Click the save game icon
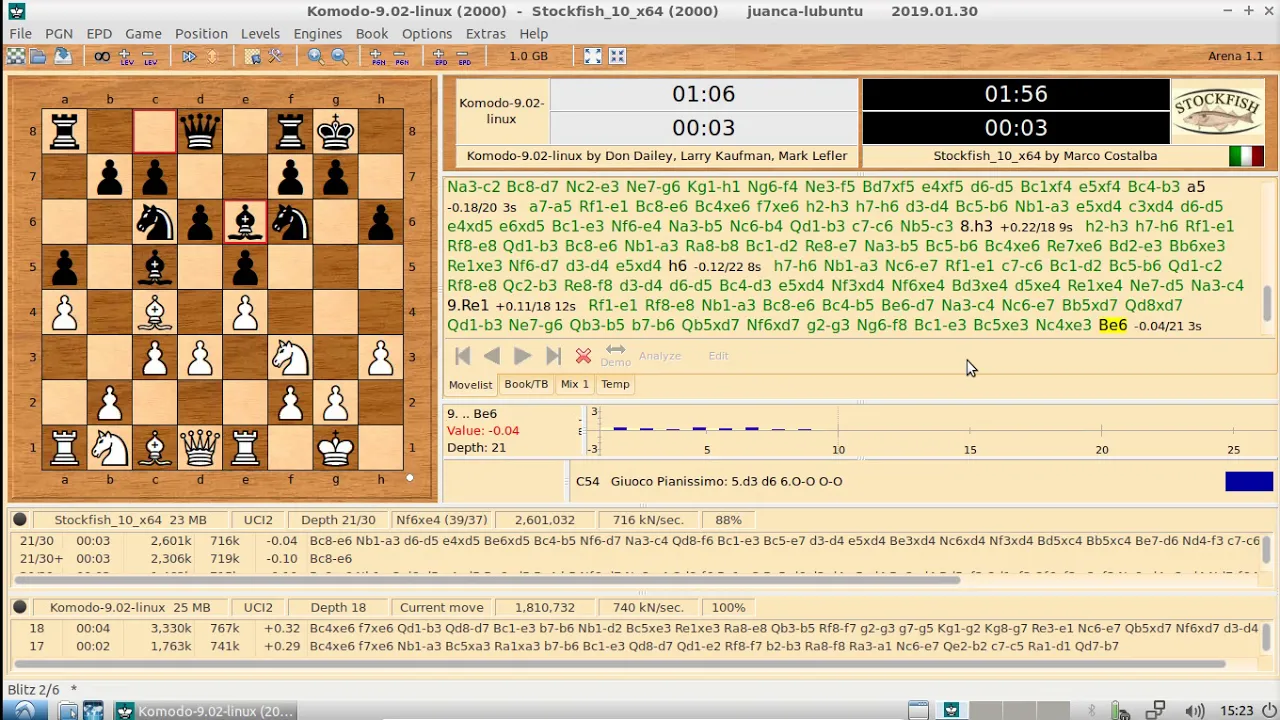 tap(62, 57)
